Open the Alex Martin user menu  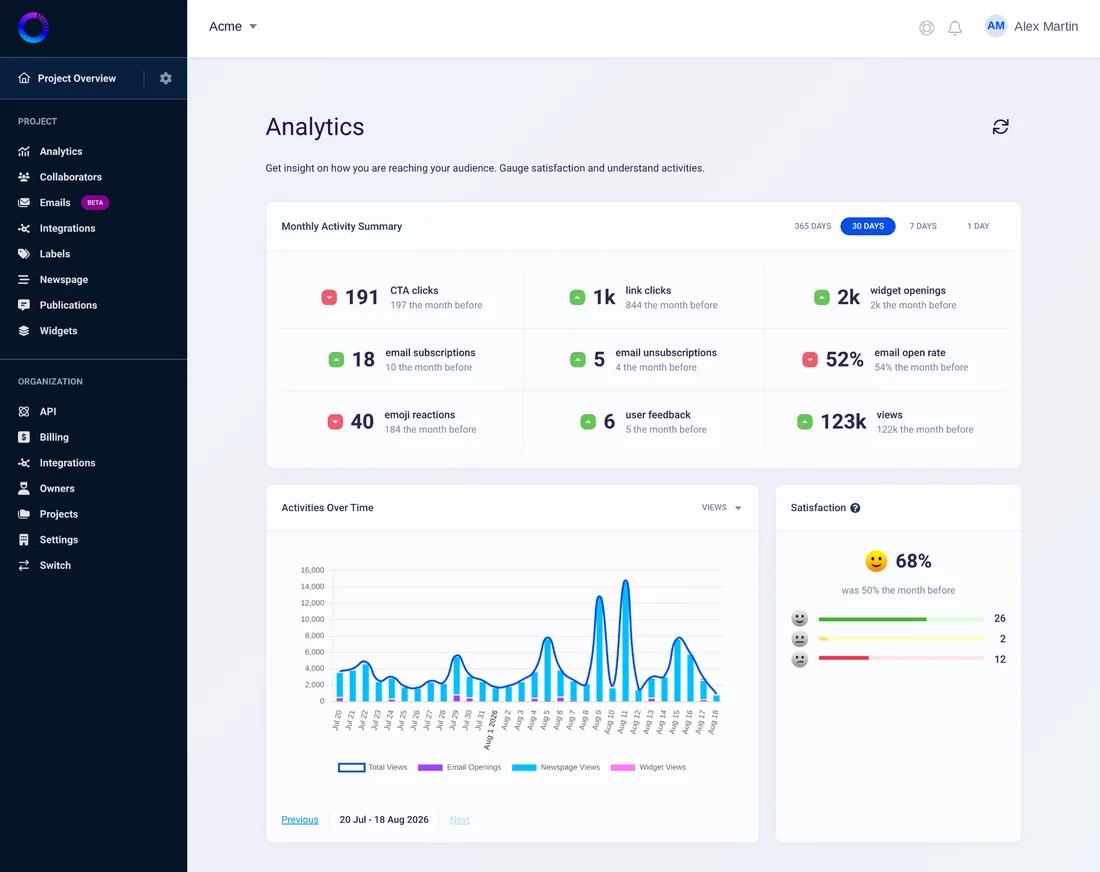coord(1031,27)
